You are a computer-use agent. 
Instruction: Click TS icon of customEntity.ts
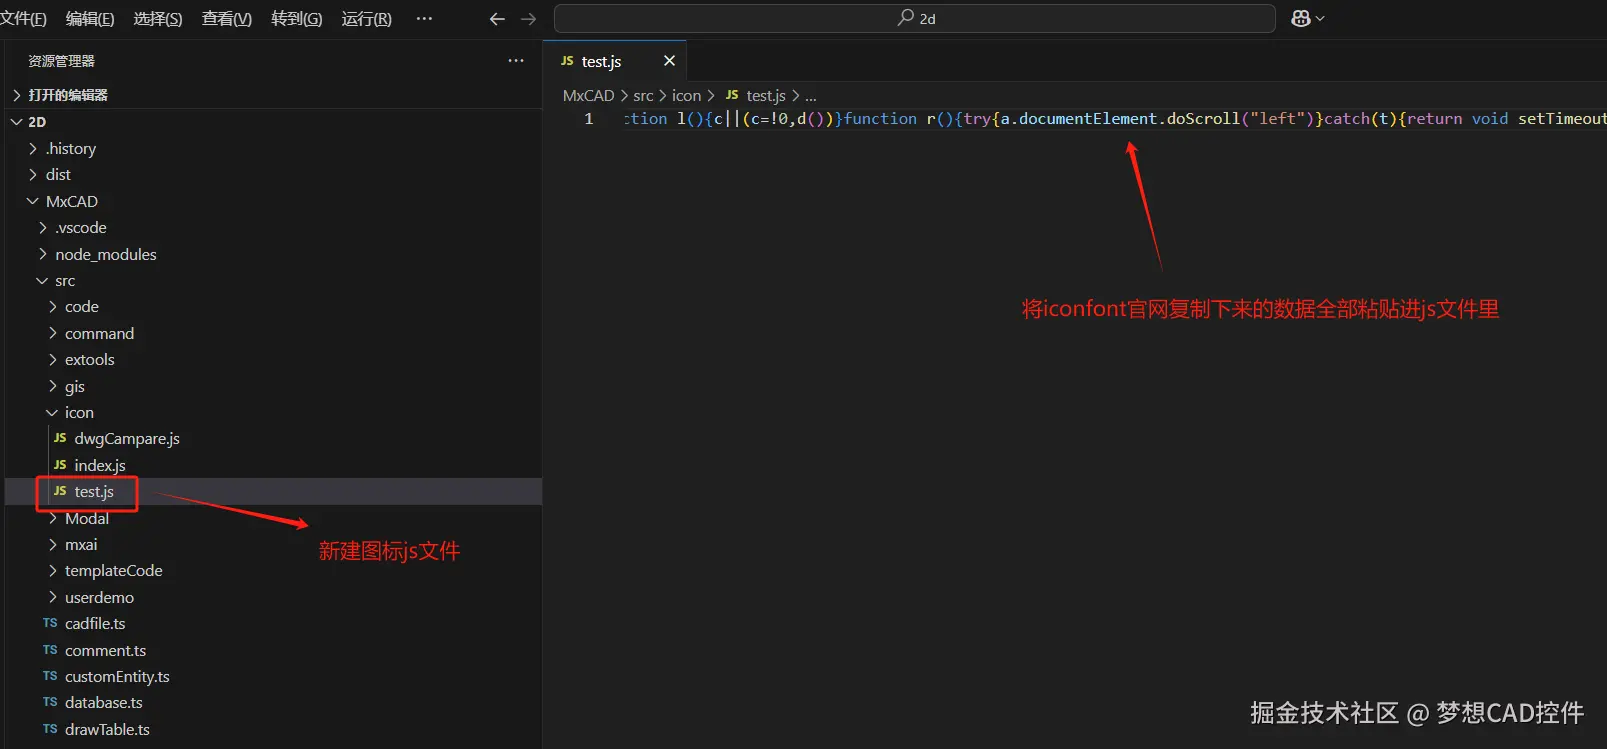click(x=50, y=676)
